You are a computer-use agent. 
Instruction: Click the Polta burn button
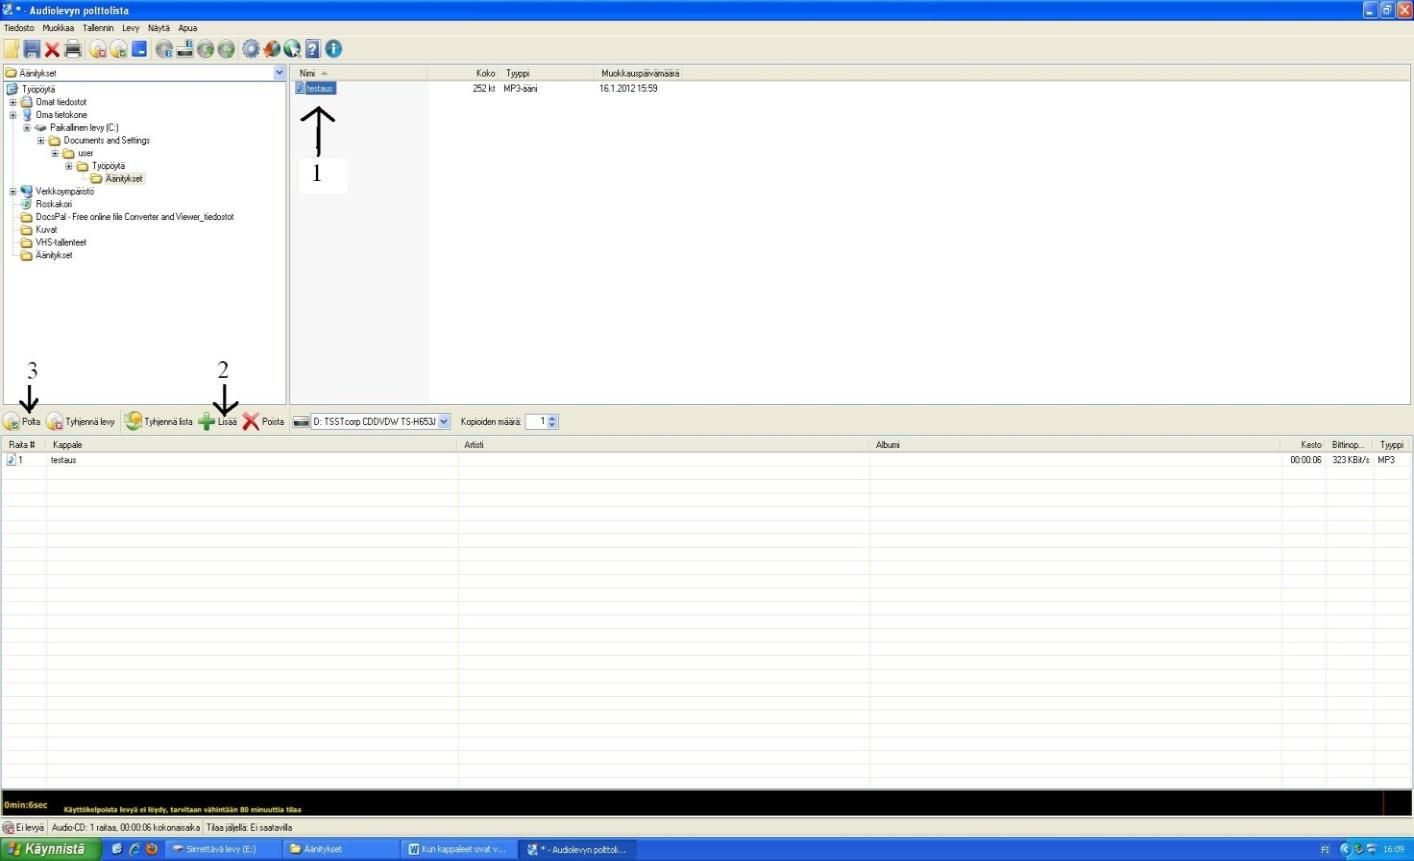click(22, 422)
